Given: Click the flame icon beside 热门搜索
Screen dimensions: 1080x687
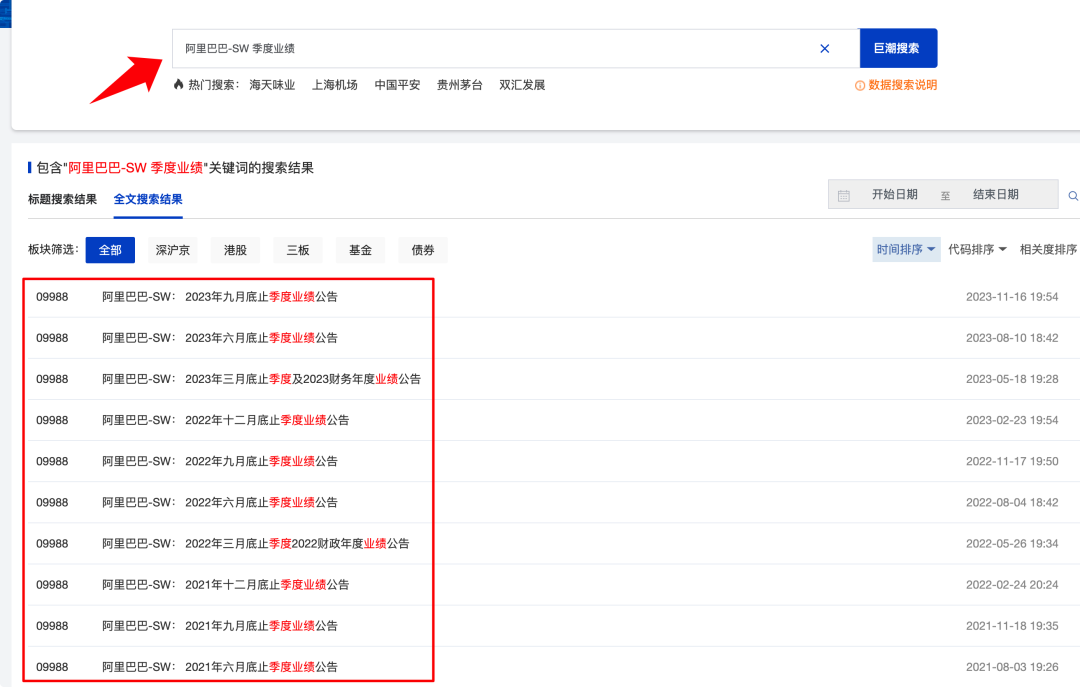Looking at the screenshot, I should coord(178,84).
